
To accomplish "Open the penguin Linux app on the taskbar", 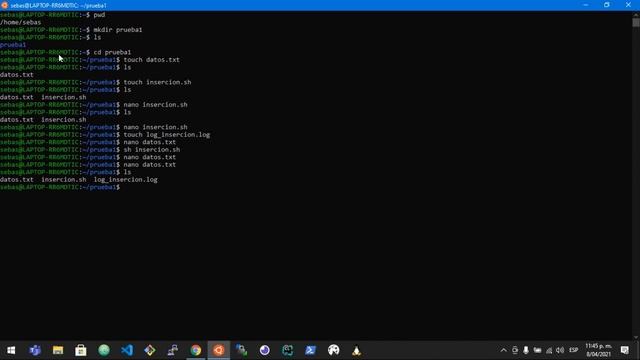I will [x=356, y=350].
